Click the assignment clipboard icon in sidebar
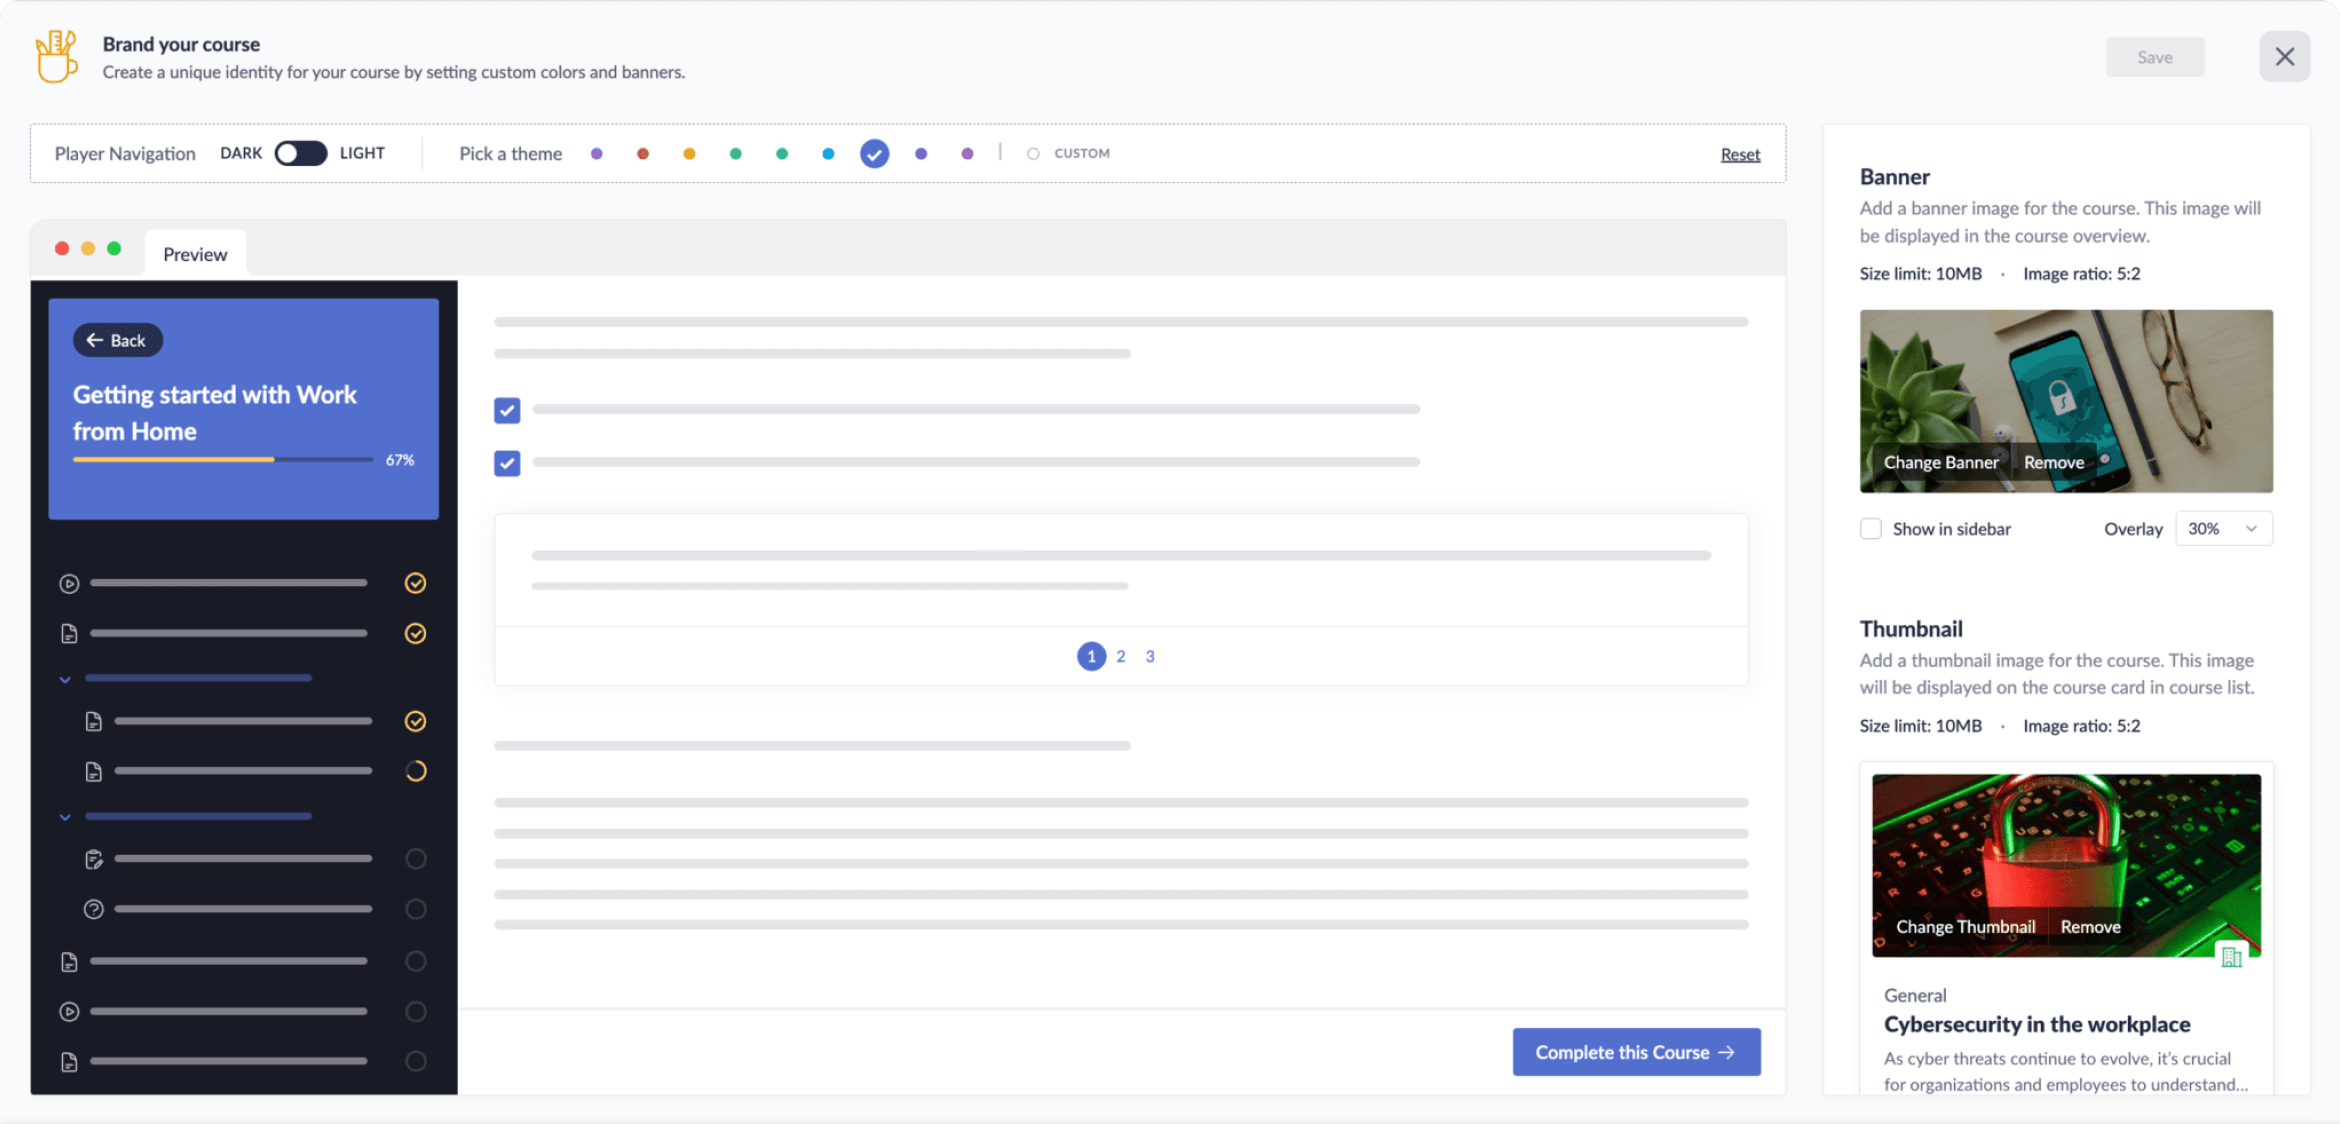The width and height of the screenshot is (2340, 1124). (x=94, y=858)
